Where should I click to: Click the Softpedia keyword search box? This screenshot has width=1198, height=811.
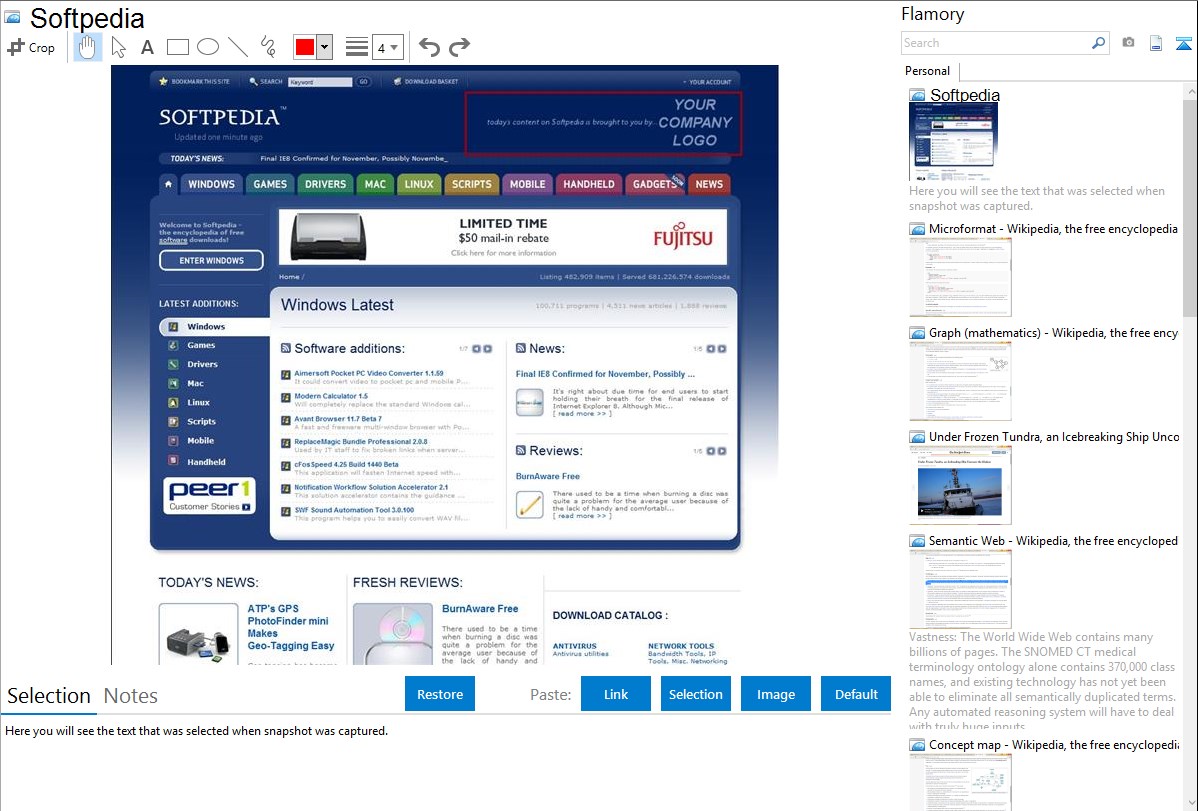click(x=320, y=82)
